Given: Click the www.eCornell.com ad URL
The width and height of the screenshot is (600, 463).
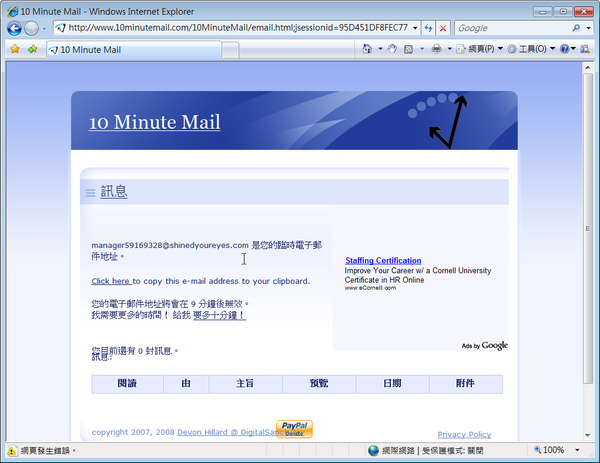Looking at the screenshot, I should [370, 288].
